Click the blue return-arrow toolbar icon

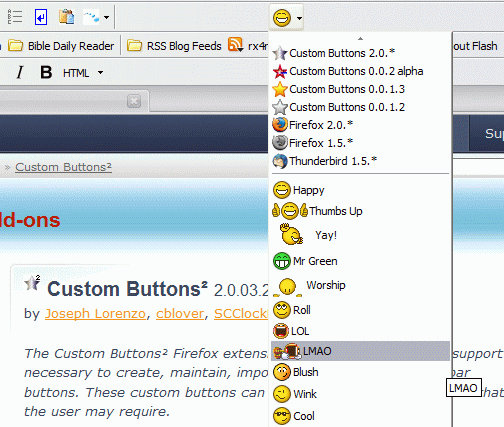tap(41, 17)
